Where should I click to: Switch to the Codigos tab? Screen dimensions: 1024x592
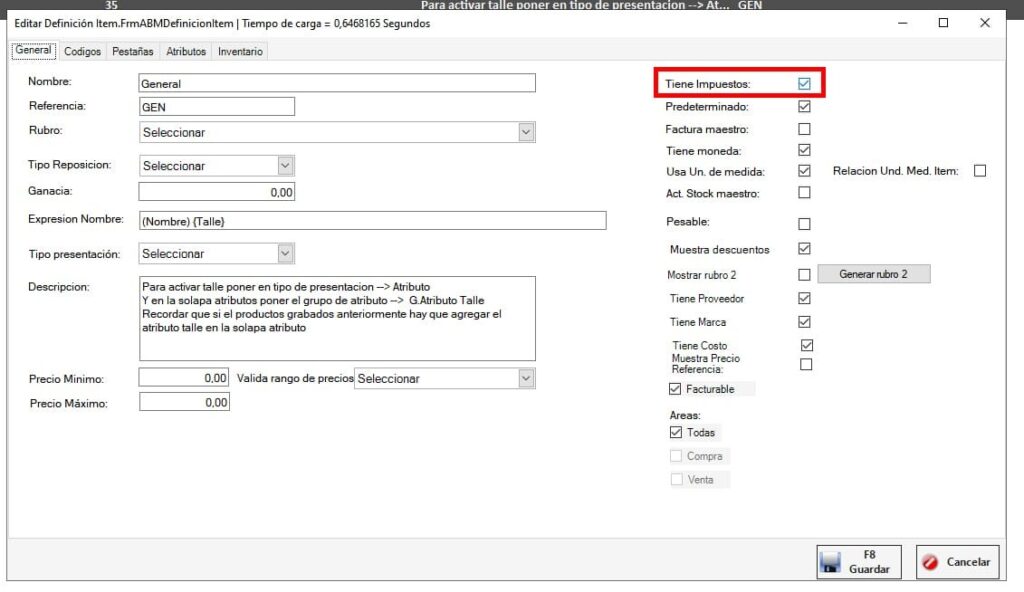click(x=83, y=51)
